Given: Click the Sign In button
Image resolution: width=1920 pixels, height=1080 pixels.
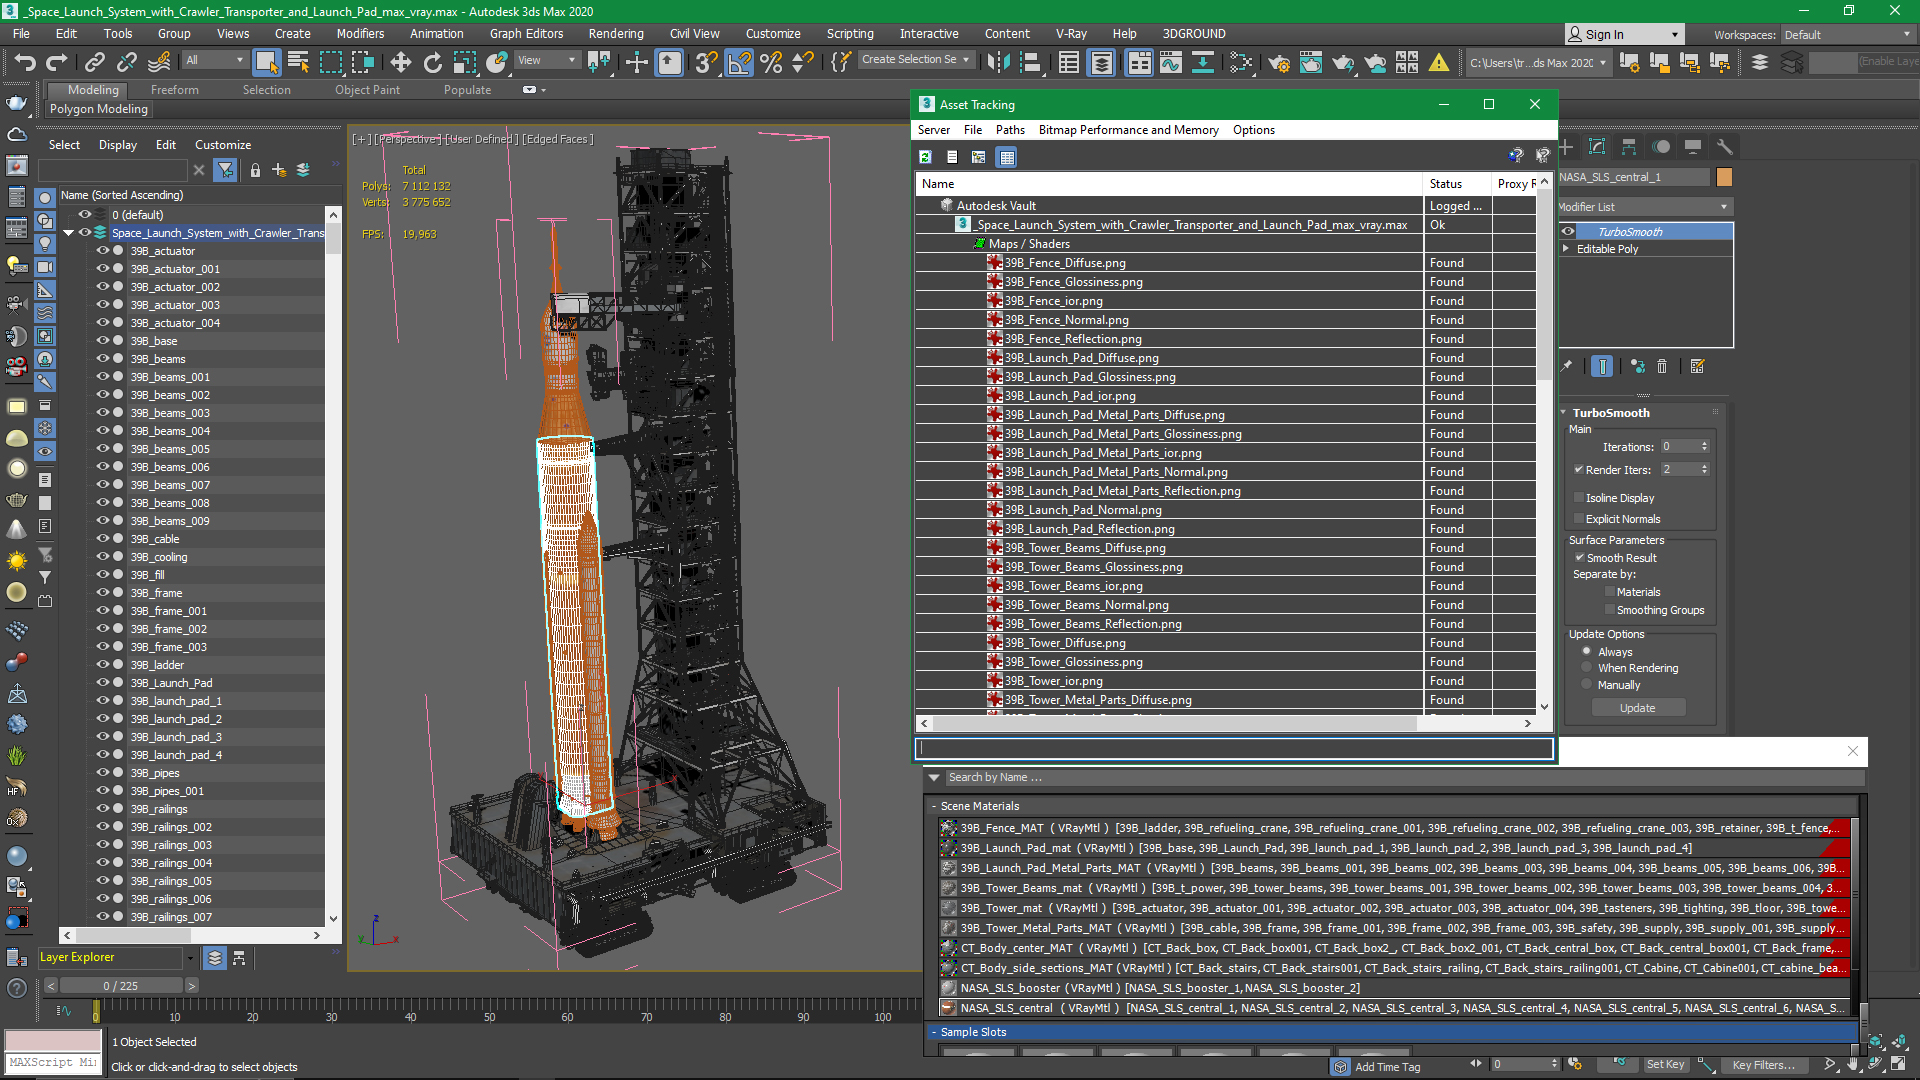Looking at the screenshot, I should tap(1624, 34).
